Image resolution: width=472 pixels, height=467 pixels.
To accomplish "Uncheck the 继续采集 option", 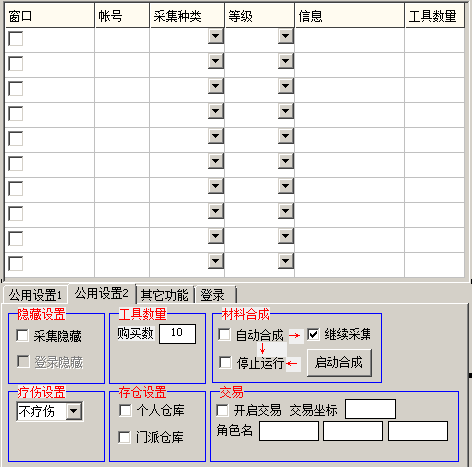I will 313,334.
